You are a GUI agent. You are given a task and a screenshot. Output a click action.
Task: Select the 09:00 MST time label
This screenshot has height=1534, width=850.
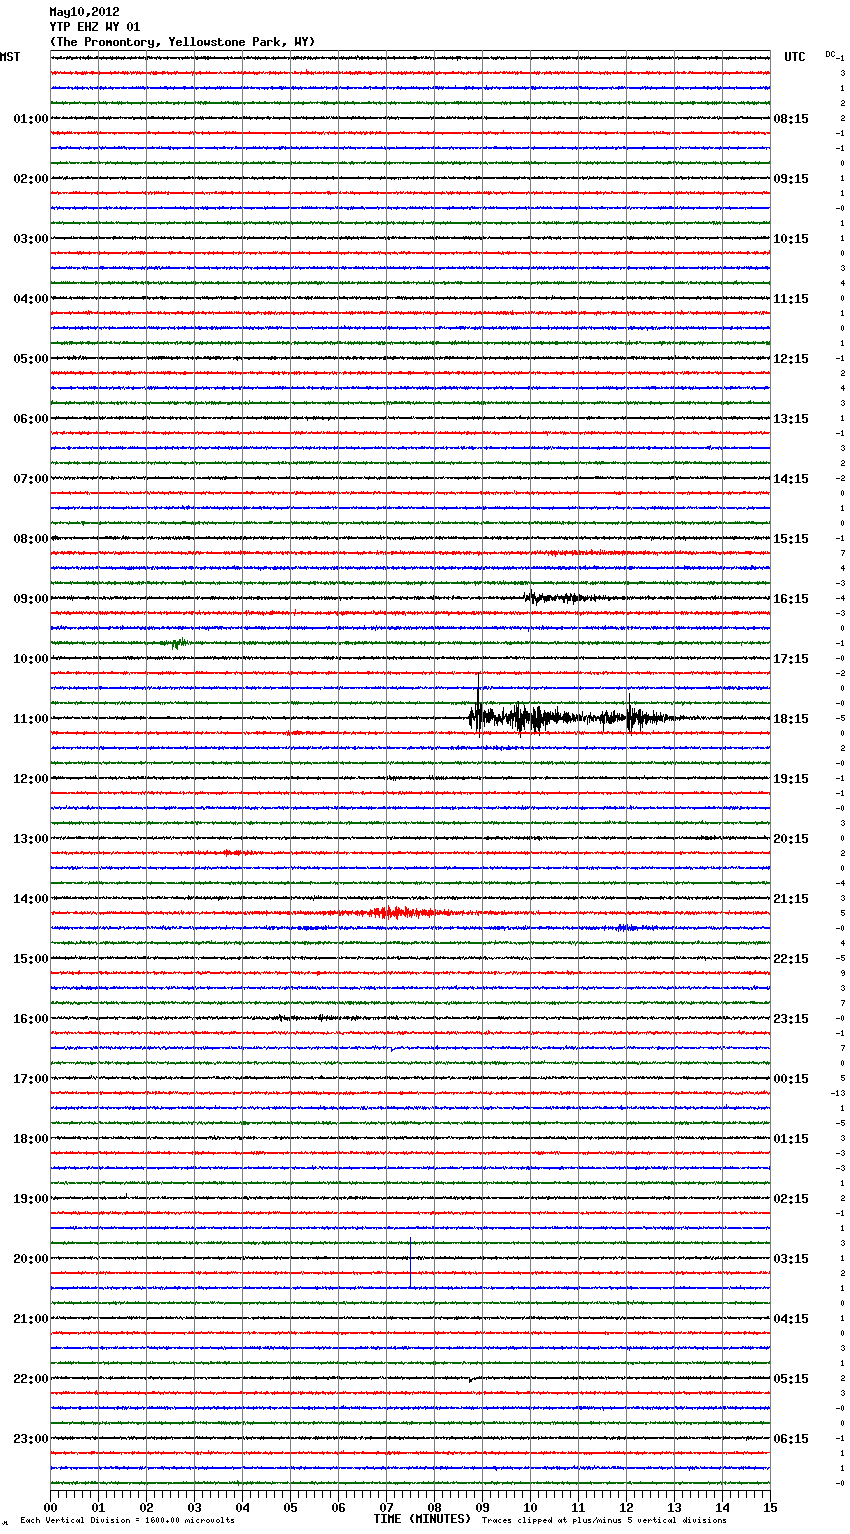point(30,599)
